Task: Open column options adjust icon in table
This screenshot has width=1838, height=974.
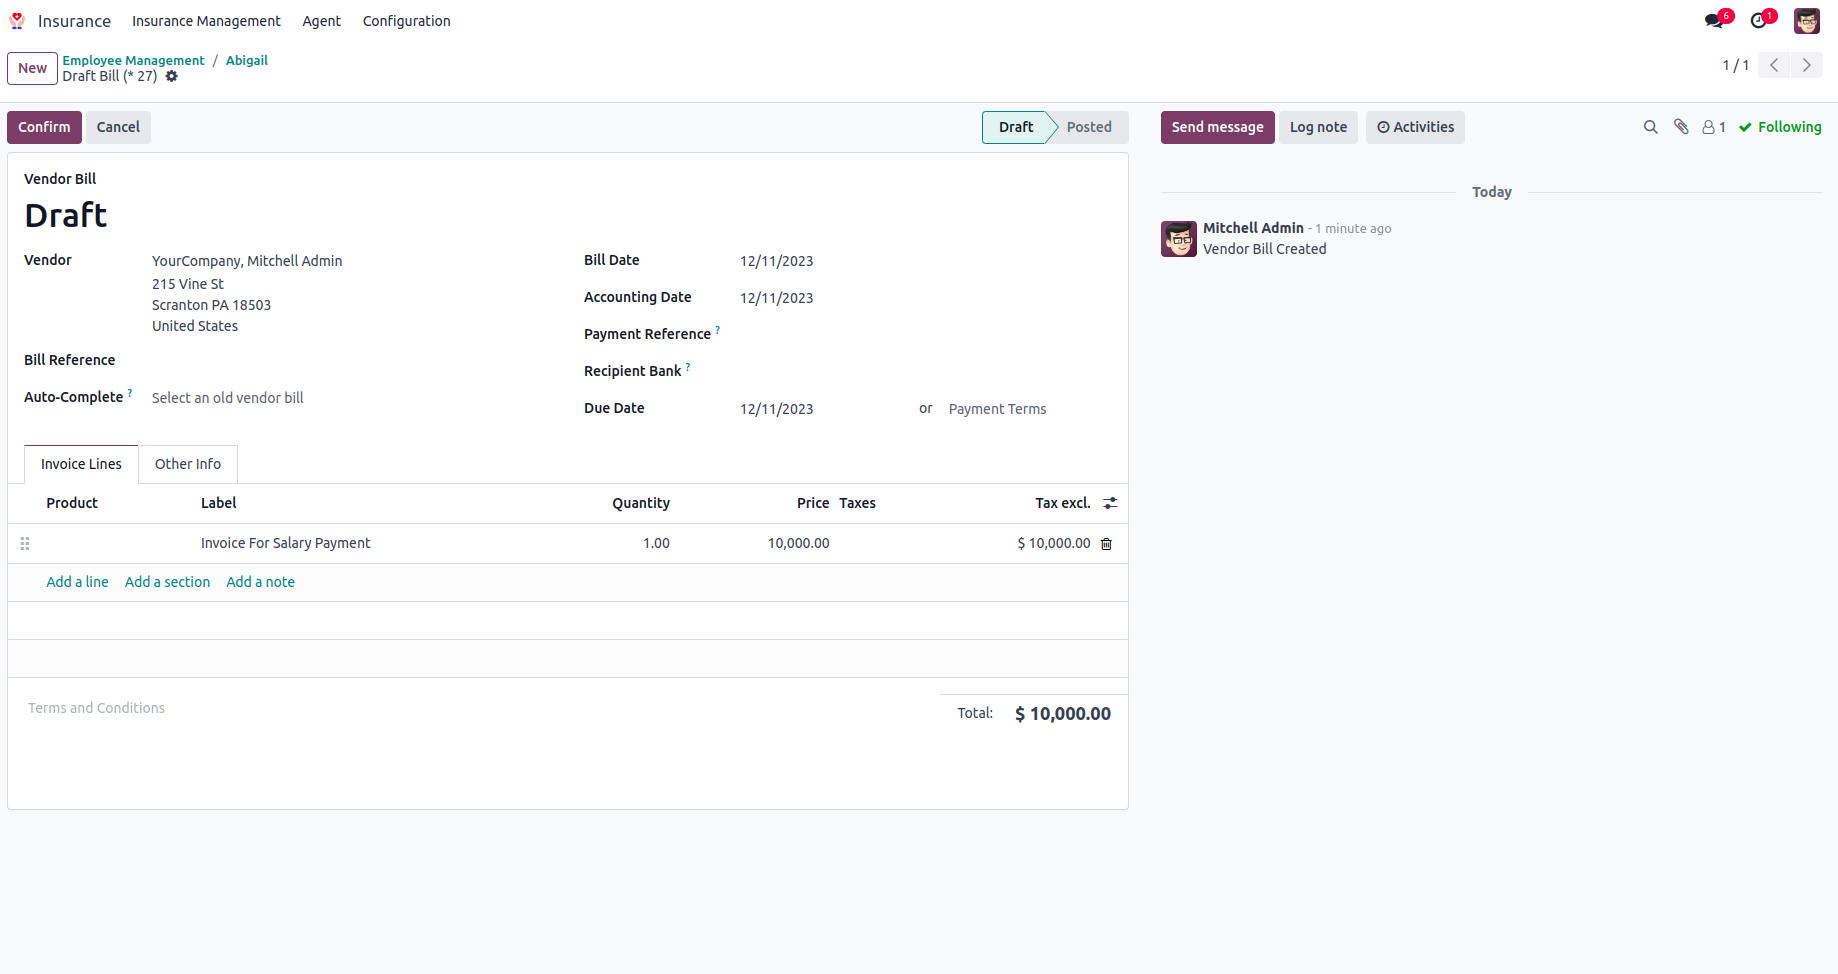Action: [1110, 503]
